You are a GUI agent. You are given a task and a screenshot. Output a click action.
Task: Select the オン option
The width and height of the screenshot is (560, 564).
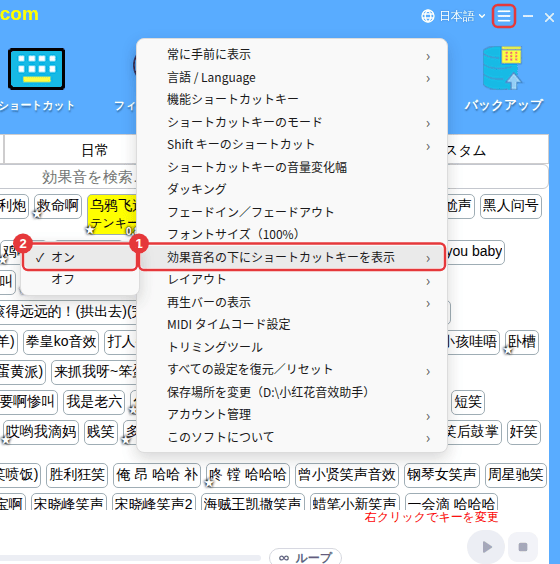(80, 257)
